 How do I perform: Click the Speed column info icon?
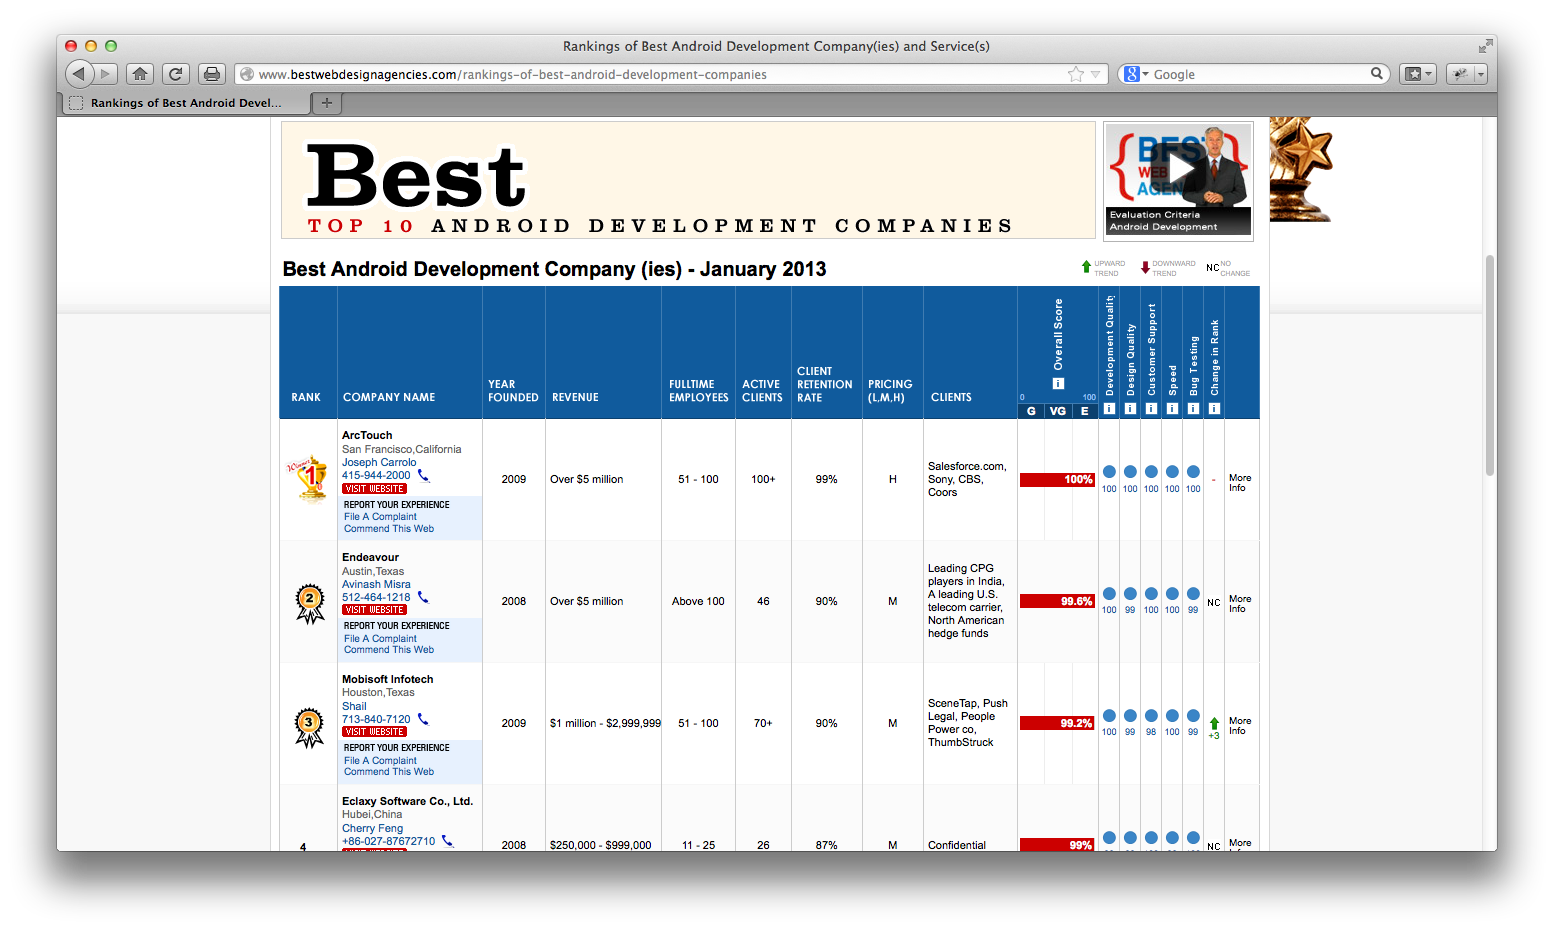(x=1172, y=408)
